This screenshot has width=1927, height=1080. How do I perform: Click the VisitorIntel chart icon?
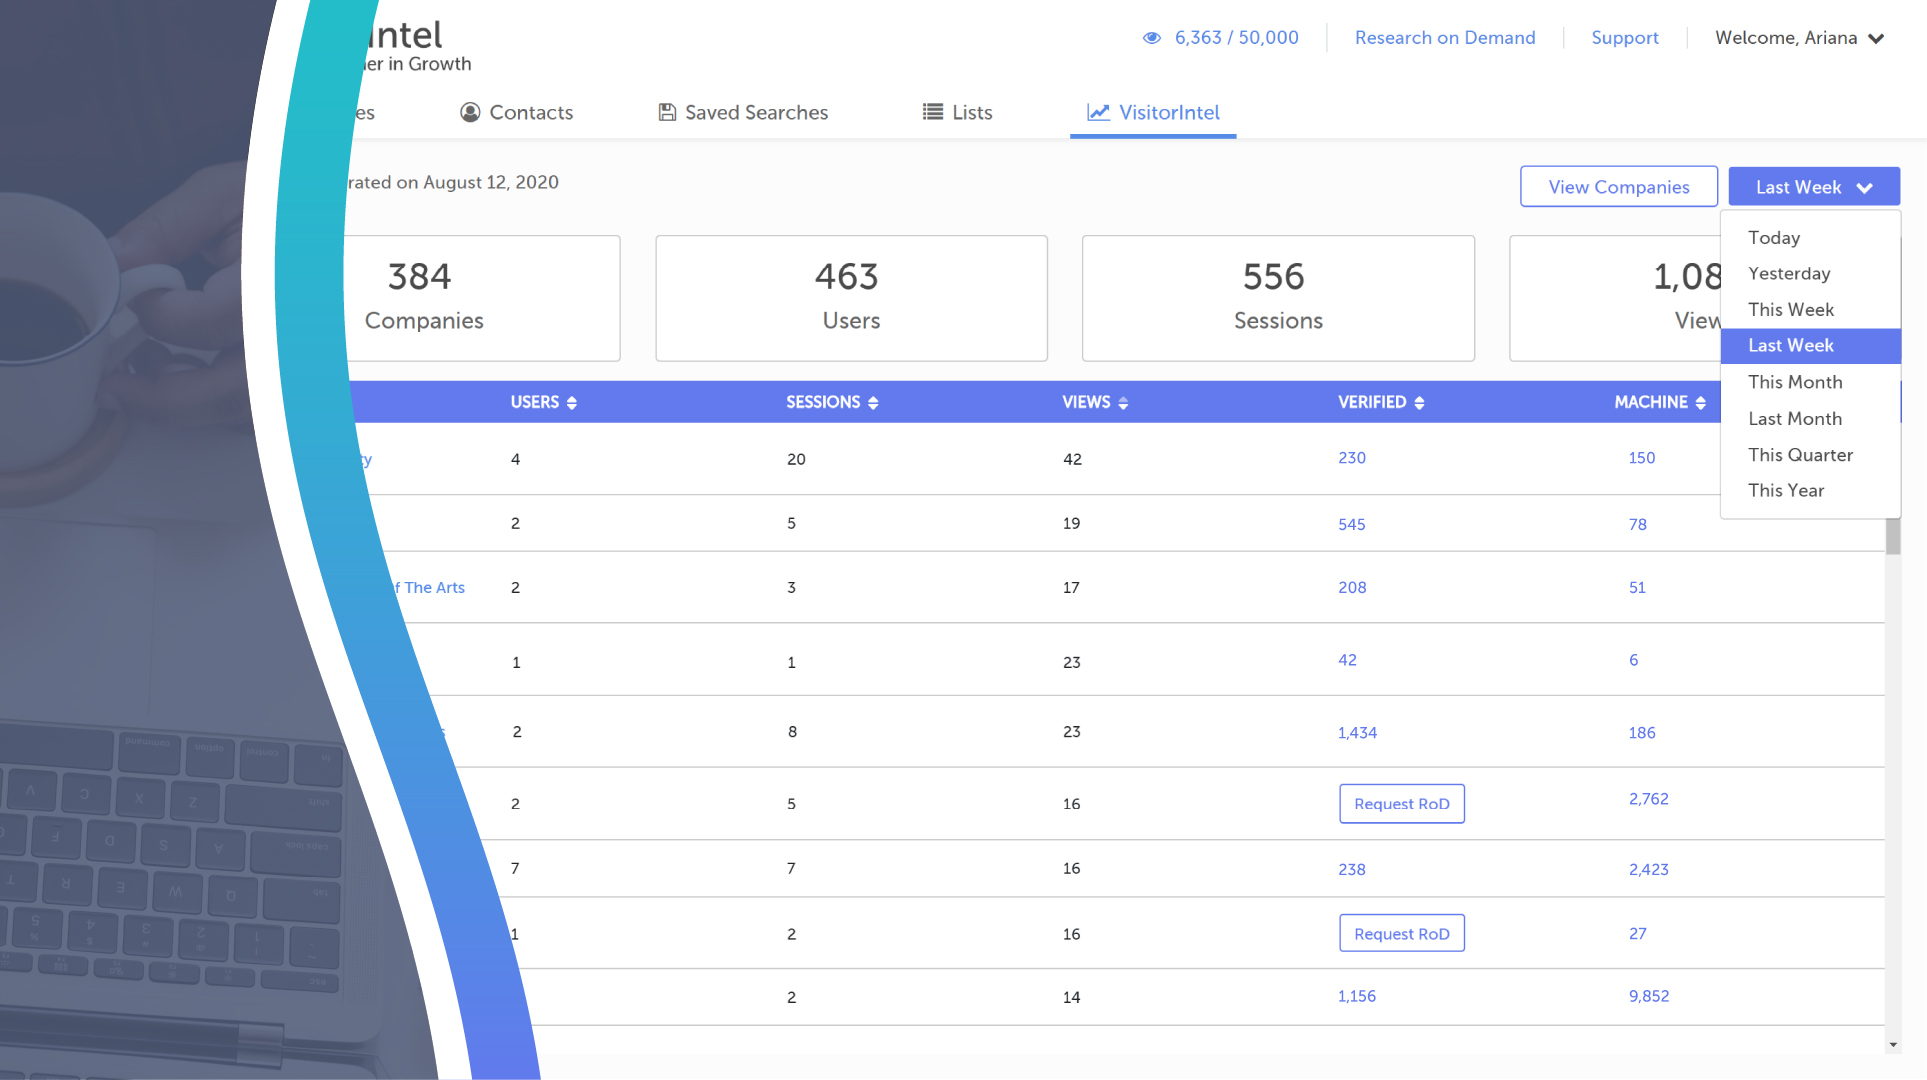[1097, 112]
